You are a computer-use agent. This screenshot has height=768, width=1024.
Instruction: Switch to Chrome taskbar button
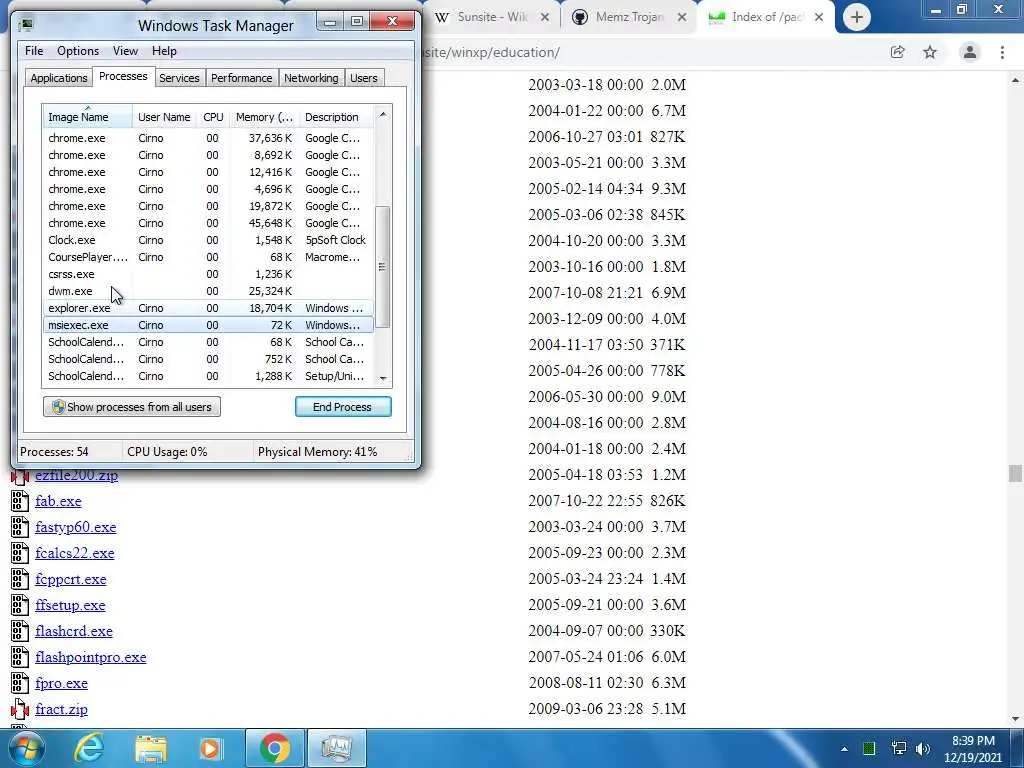(x=274, y=748)
